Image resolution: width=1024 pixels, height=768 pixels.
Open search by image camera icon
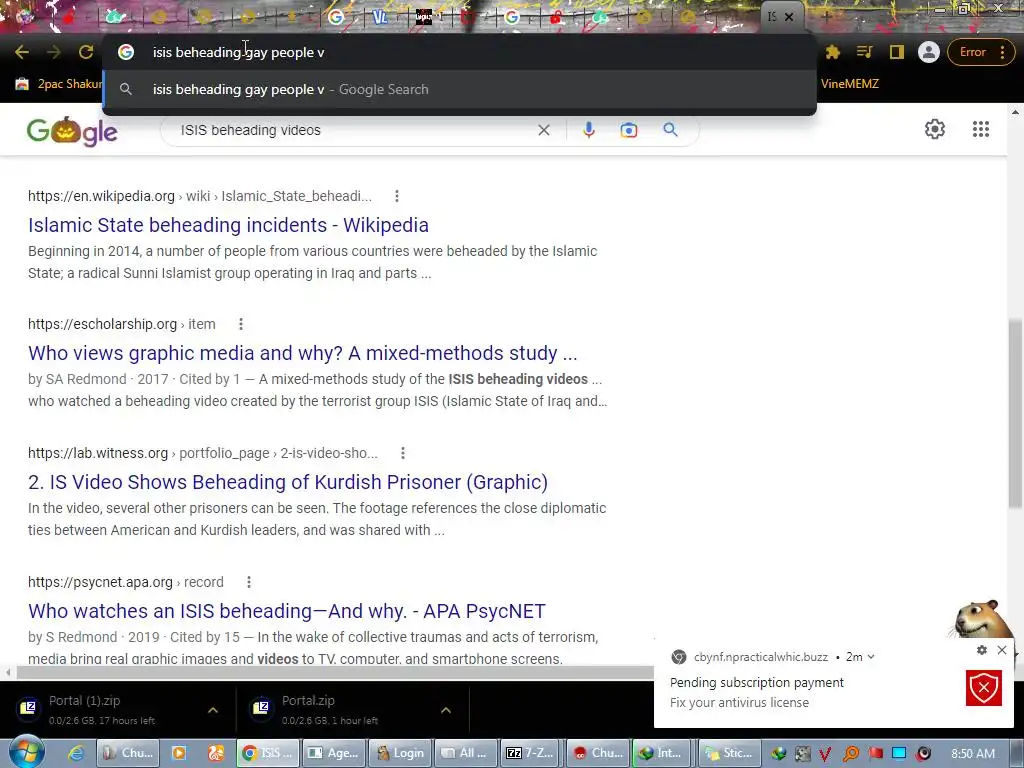pyautogui.click(x=628, y=130)
